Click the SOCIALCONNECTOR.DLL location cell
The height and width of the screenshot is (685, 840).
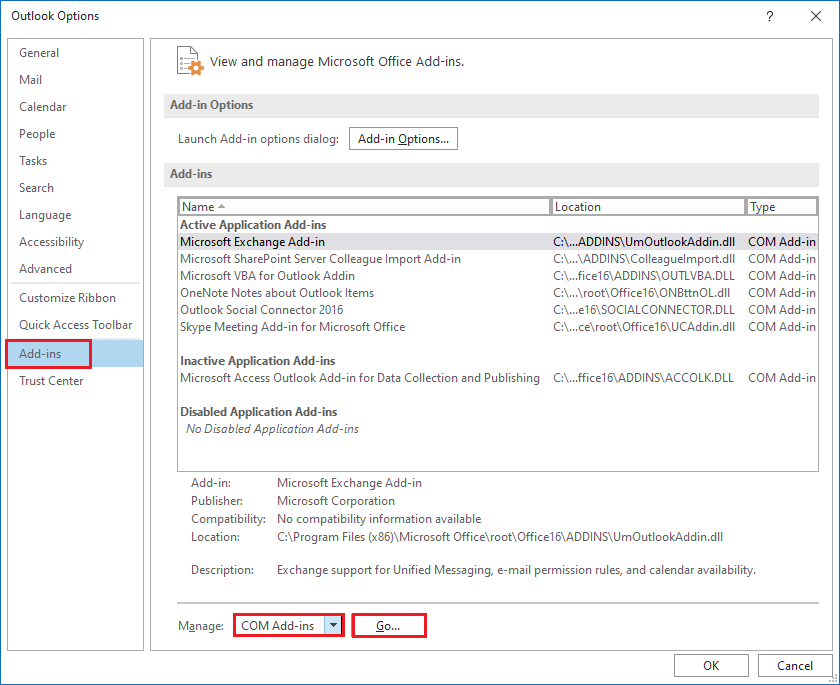[644, 310]
